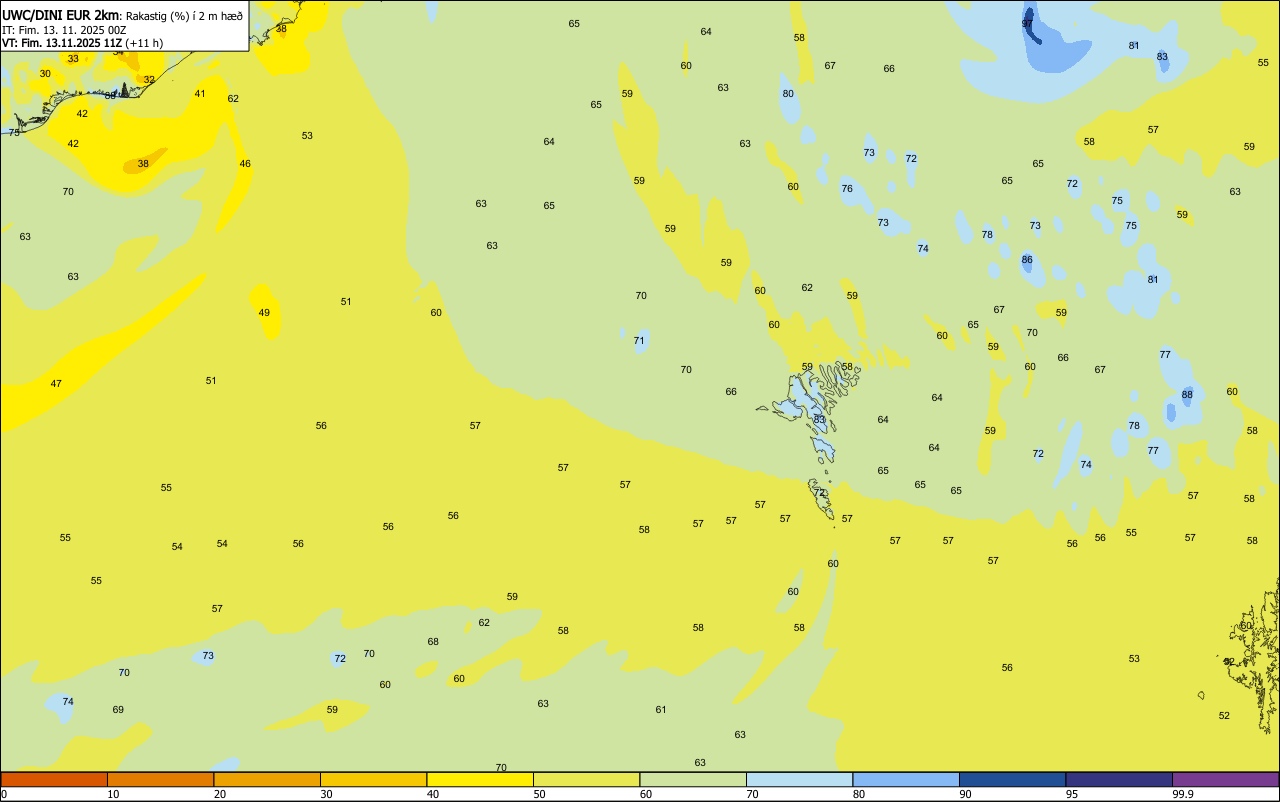This screenshot has width=1280, height=802.
Task: Click the 'IT: Fim. 13. 11. 2025 00Z' line
Action: [x=64, y=30]
